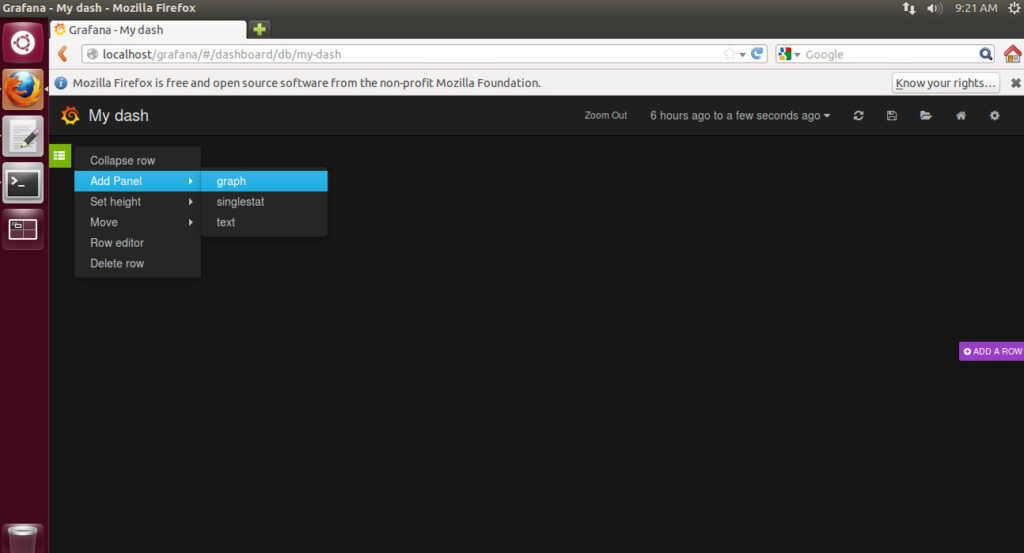This screenshot has width=1024, height=553.
Task: Expand the Set height submenu arrow
Action: click(190, 202)
